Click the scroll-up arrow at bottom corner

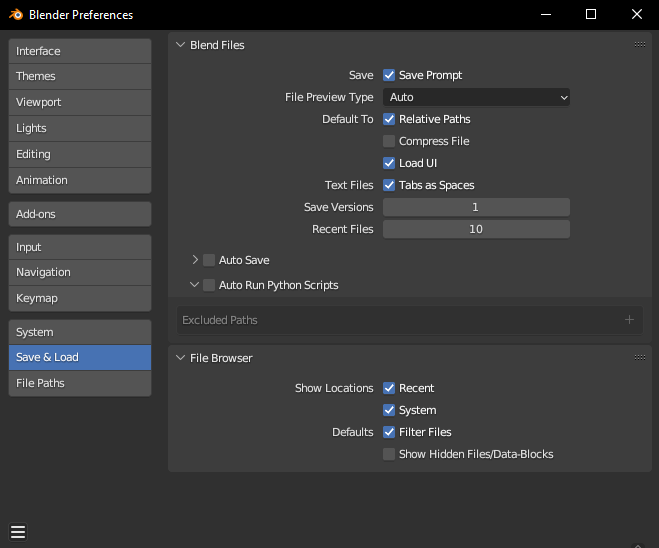[638, 545]
